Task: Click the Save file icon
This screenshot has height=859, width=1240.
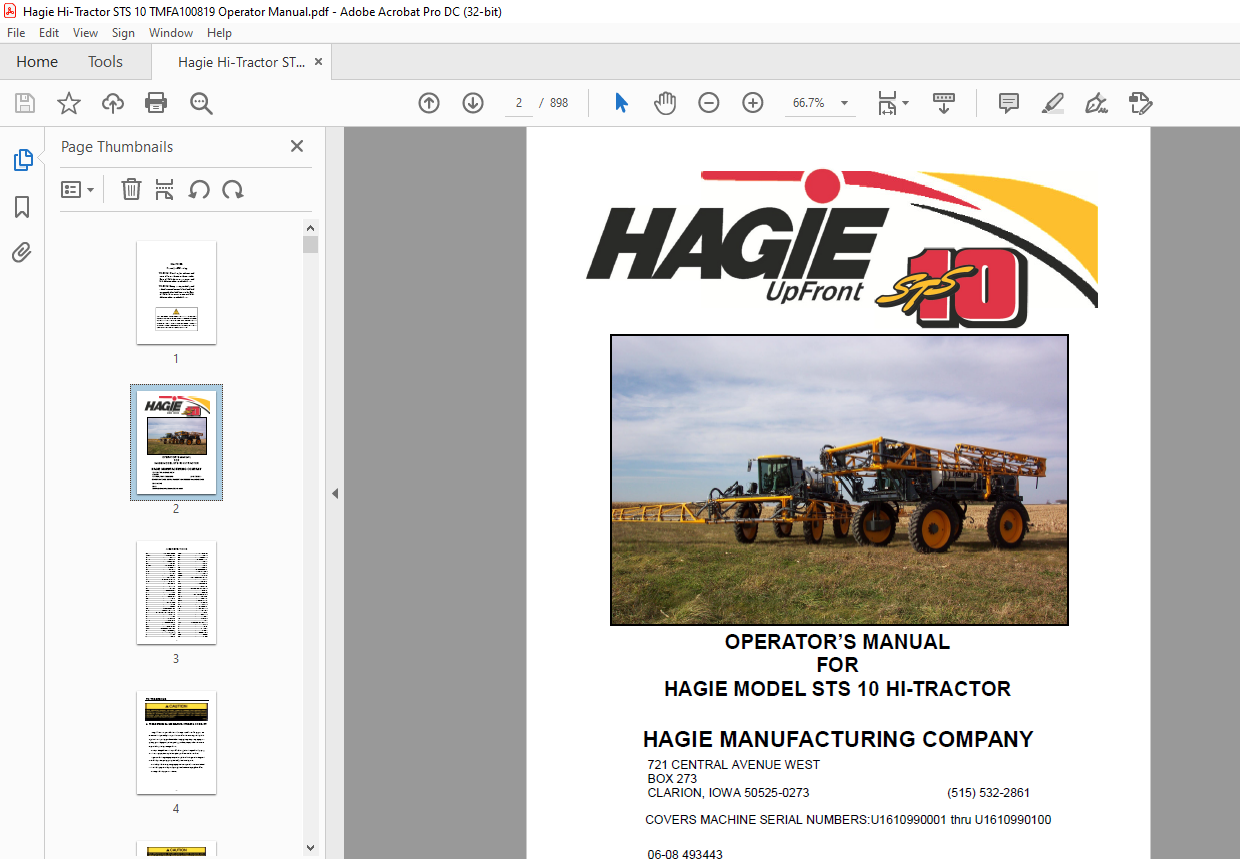Action: 25,103
